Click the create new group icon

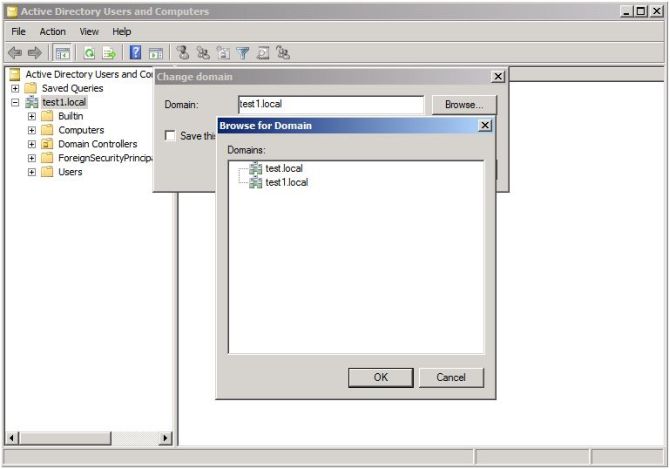click(203, 53)
